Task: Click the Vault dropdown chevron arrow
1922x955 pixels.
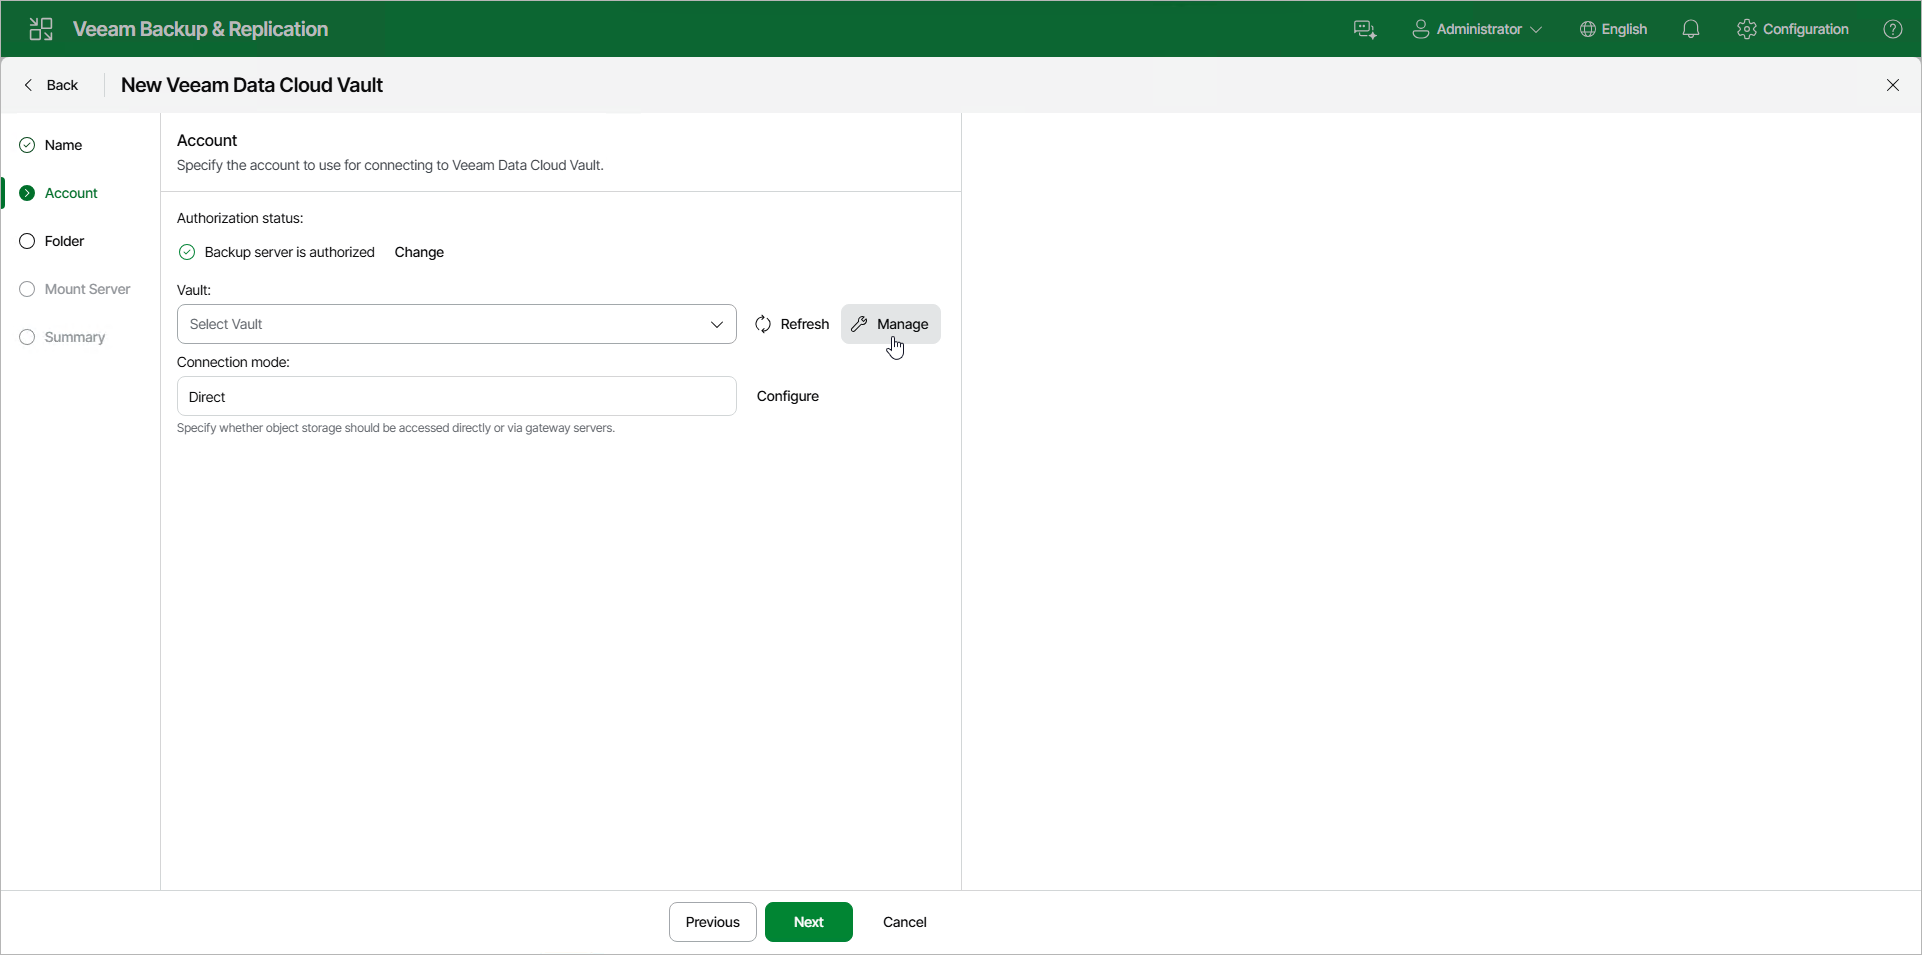Action: (717, 324)
